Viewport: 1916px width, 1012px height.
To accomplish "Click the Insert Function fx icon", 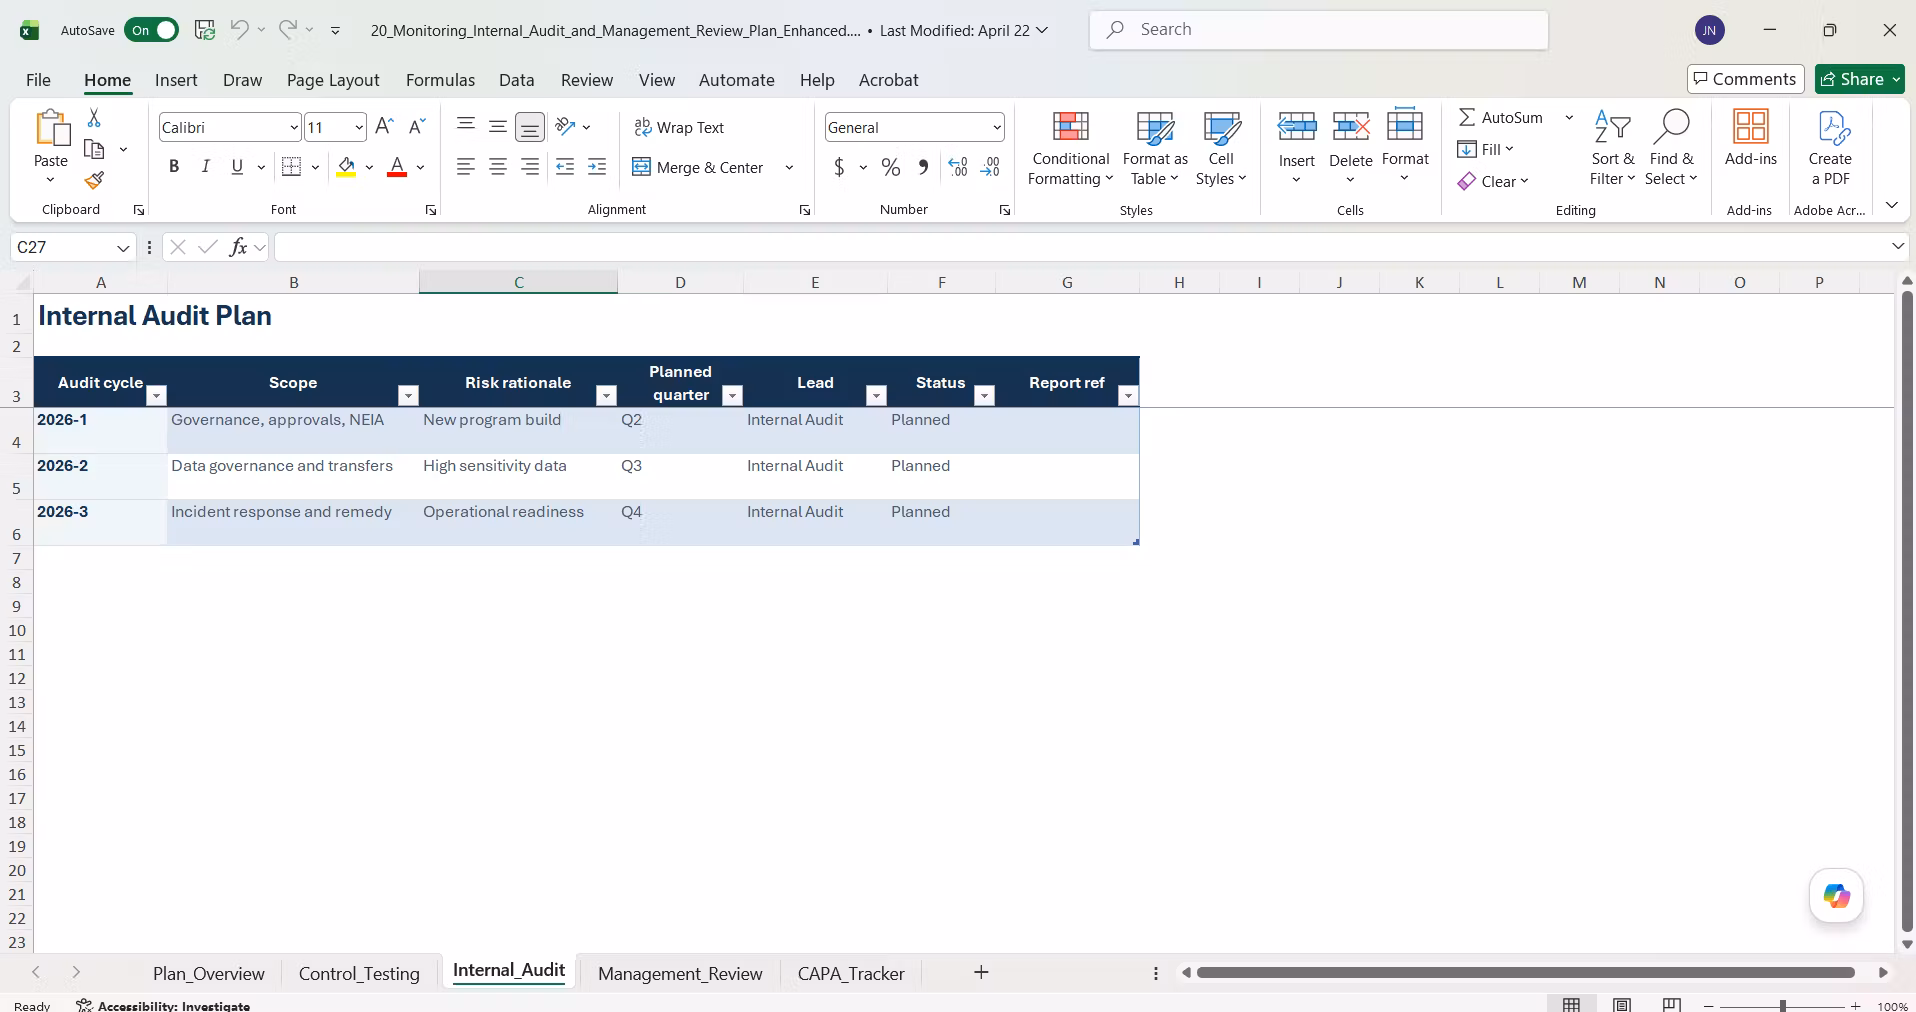I will (238, 247).
